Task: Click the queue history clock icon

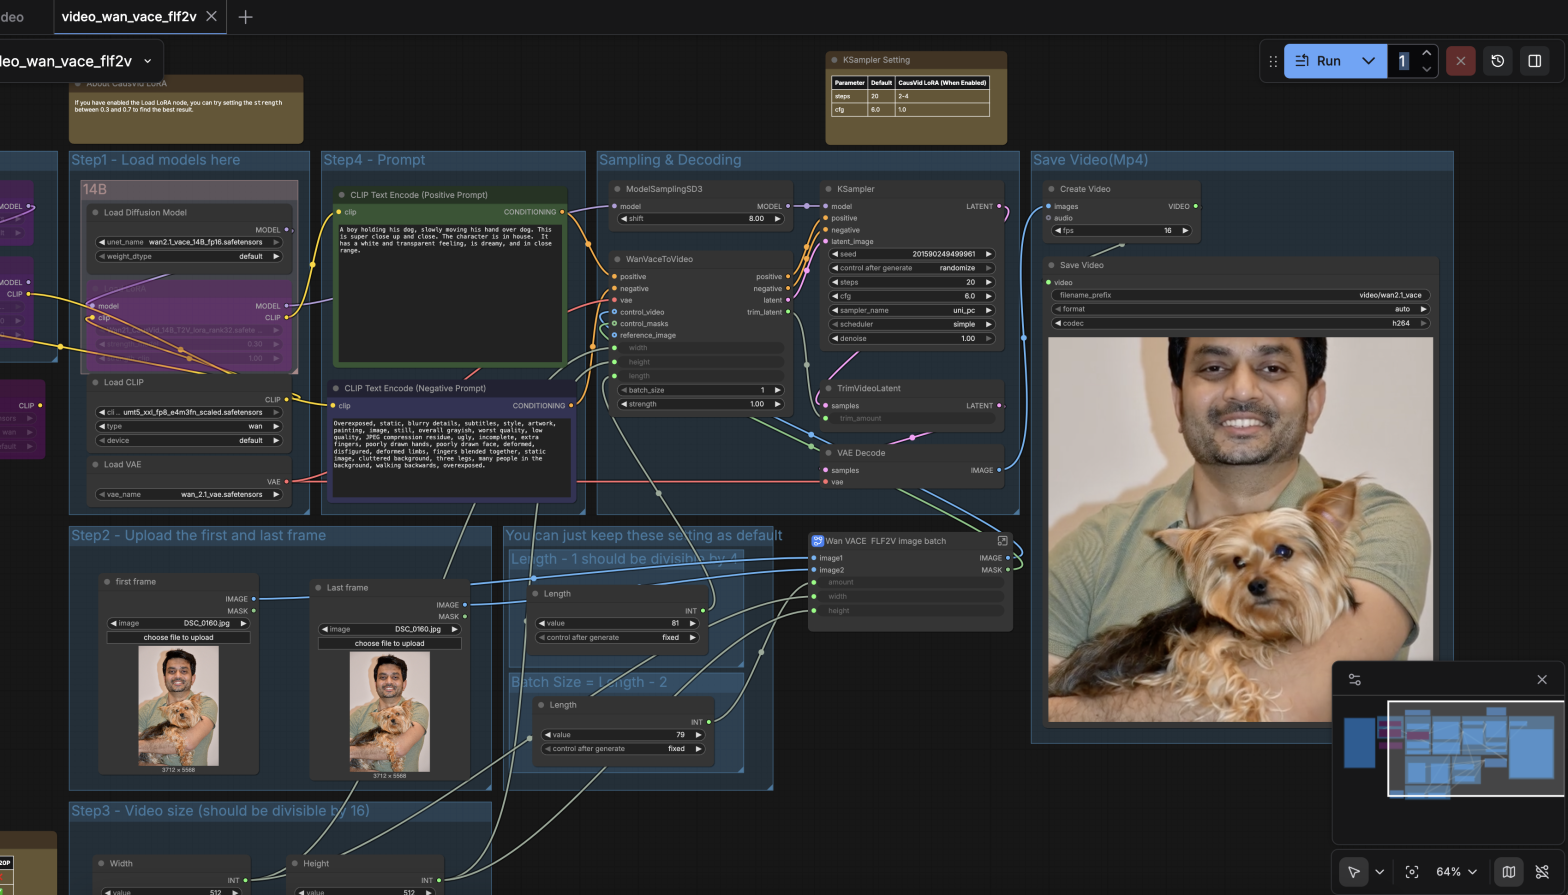Action: tap(1497, 61)
